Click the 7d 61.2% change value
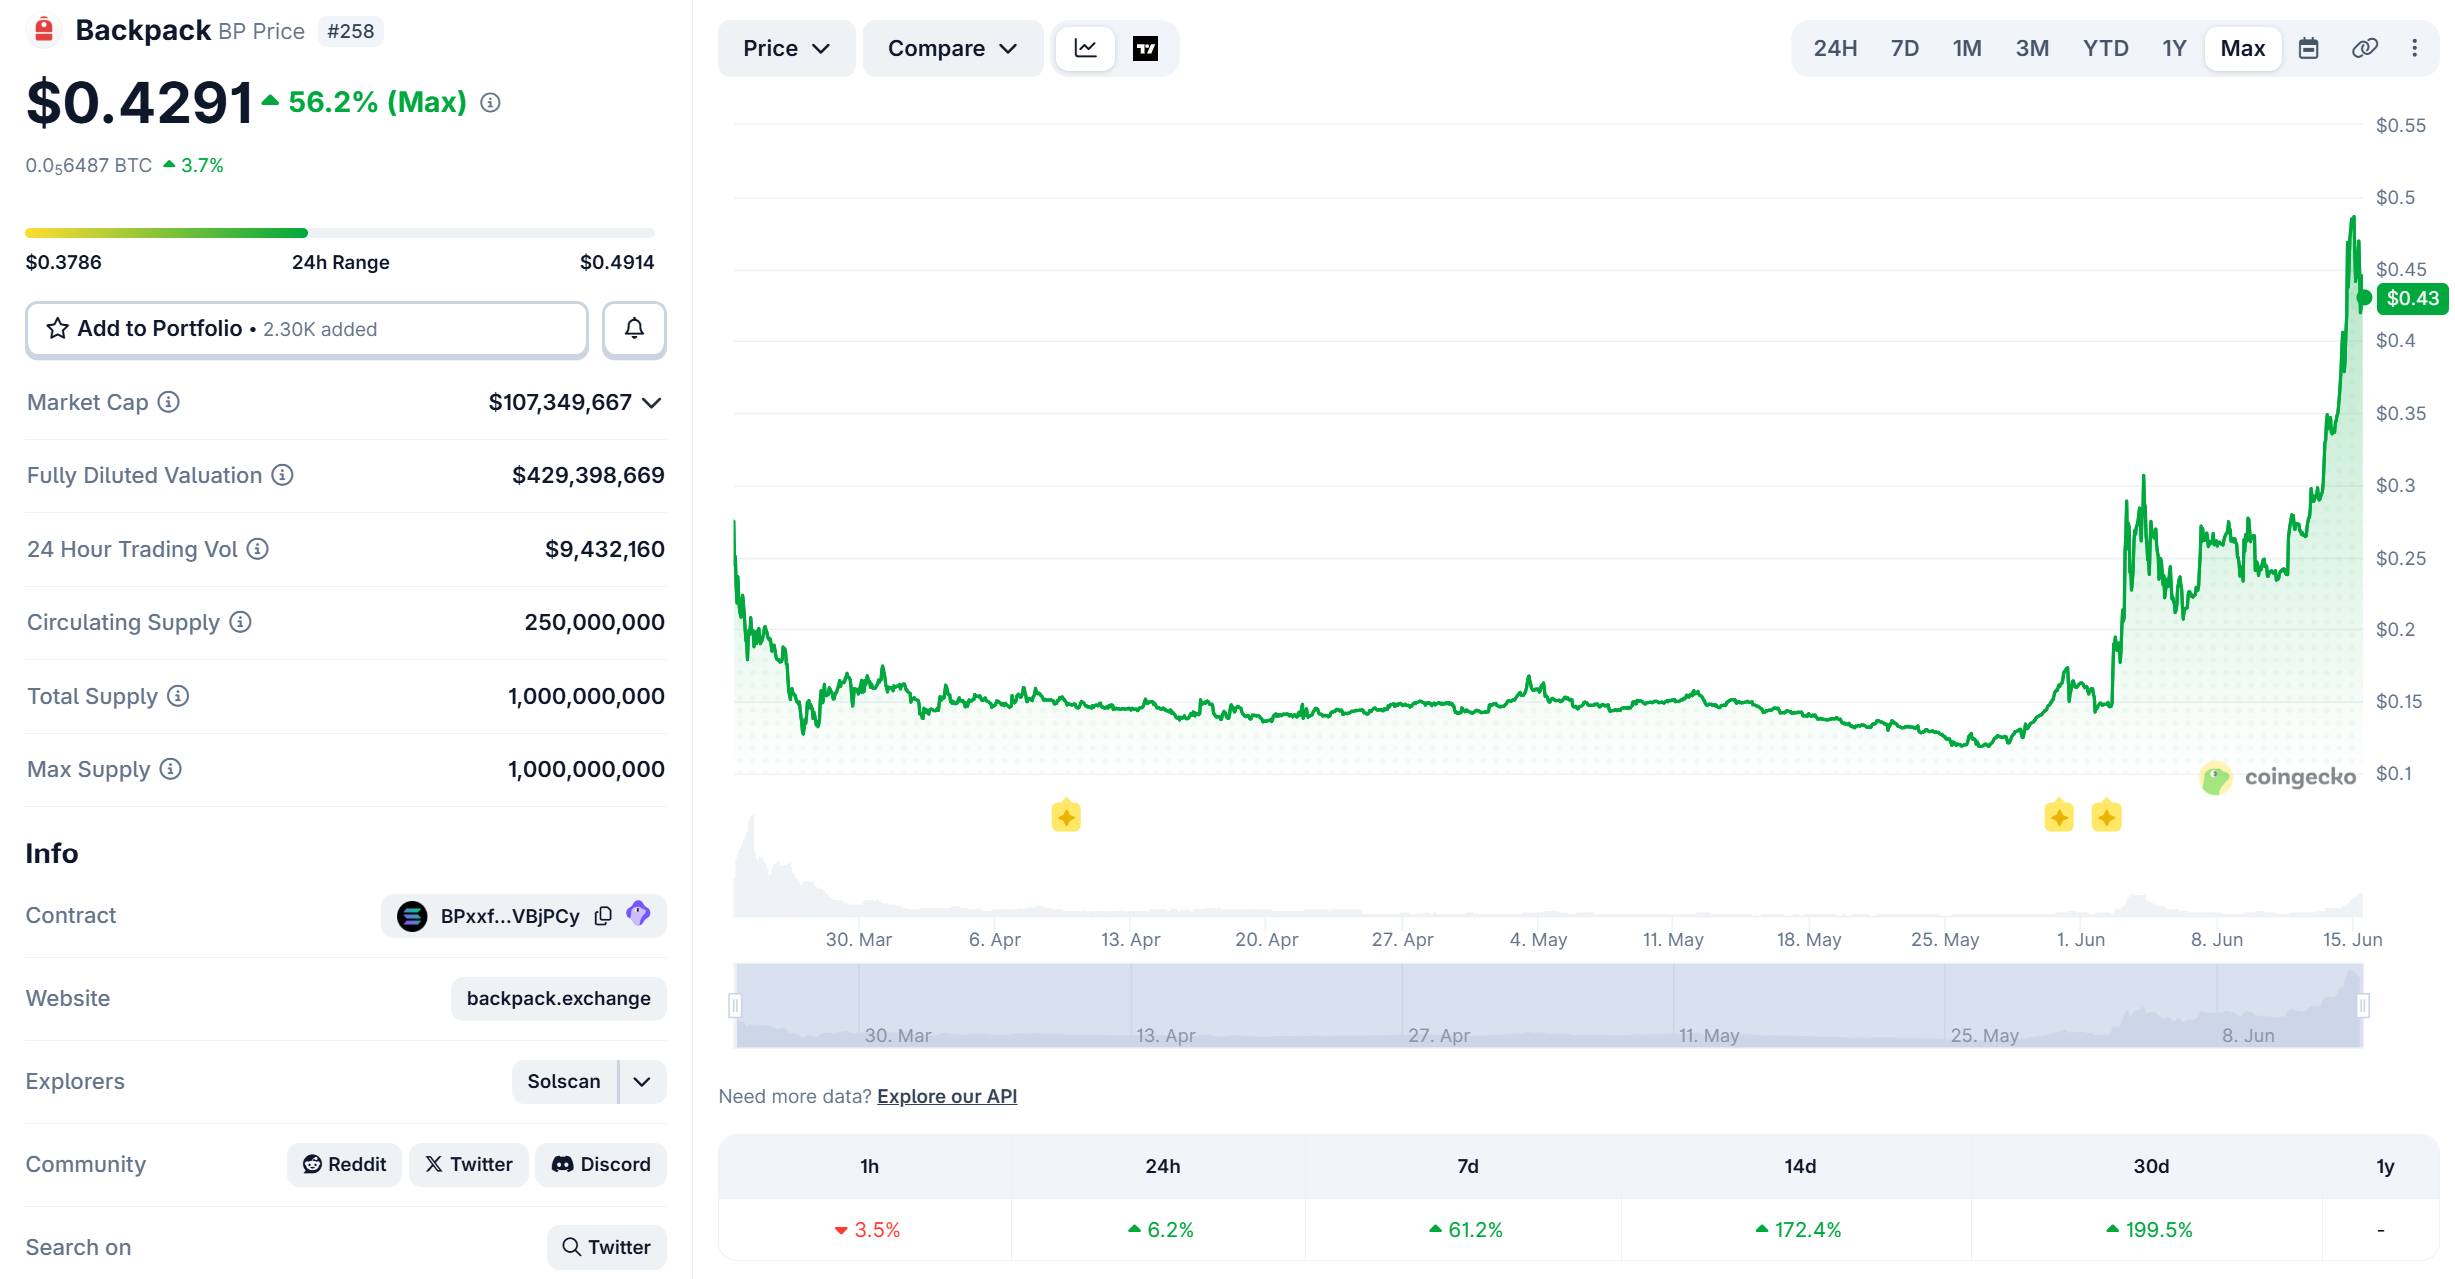2455x1279 pixels. click(1466, 1230)
